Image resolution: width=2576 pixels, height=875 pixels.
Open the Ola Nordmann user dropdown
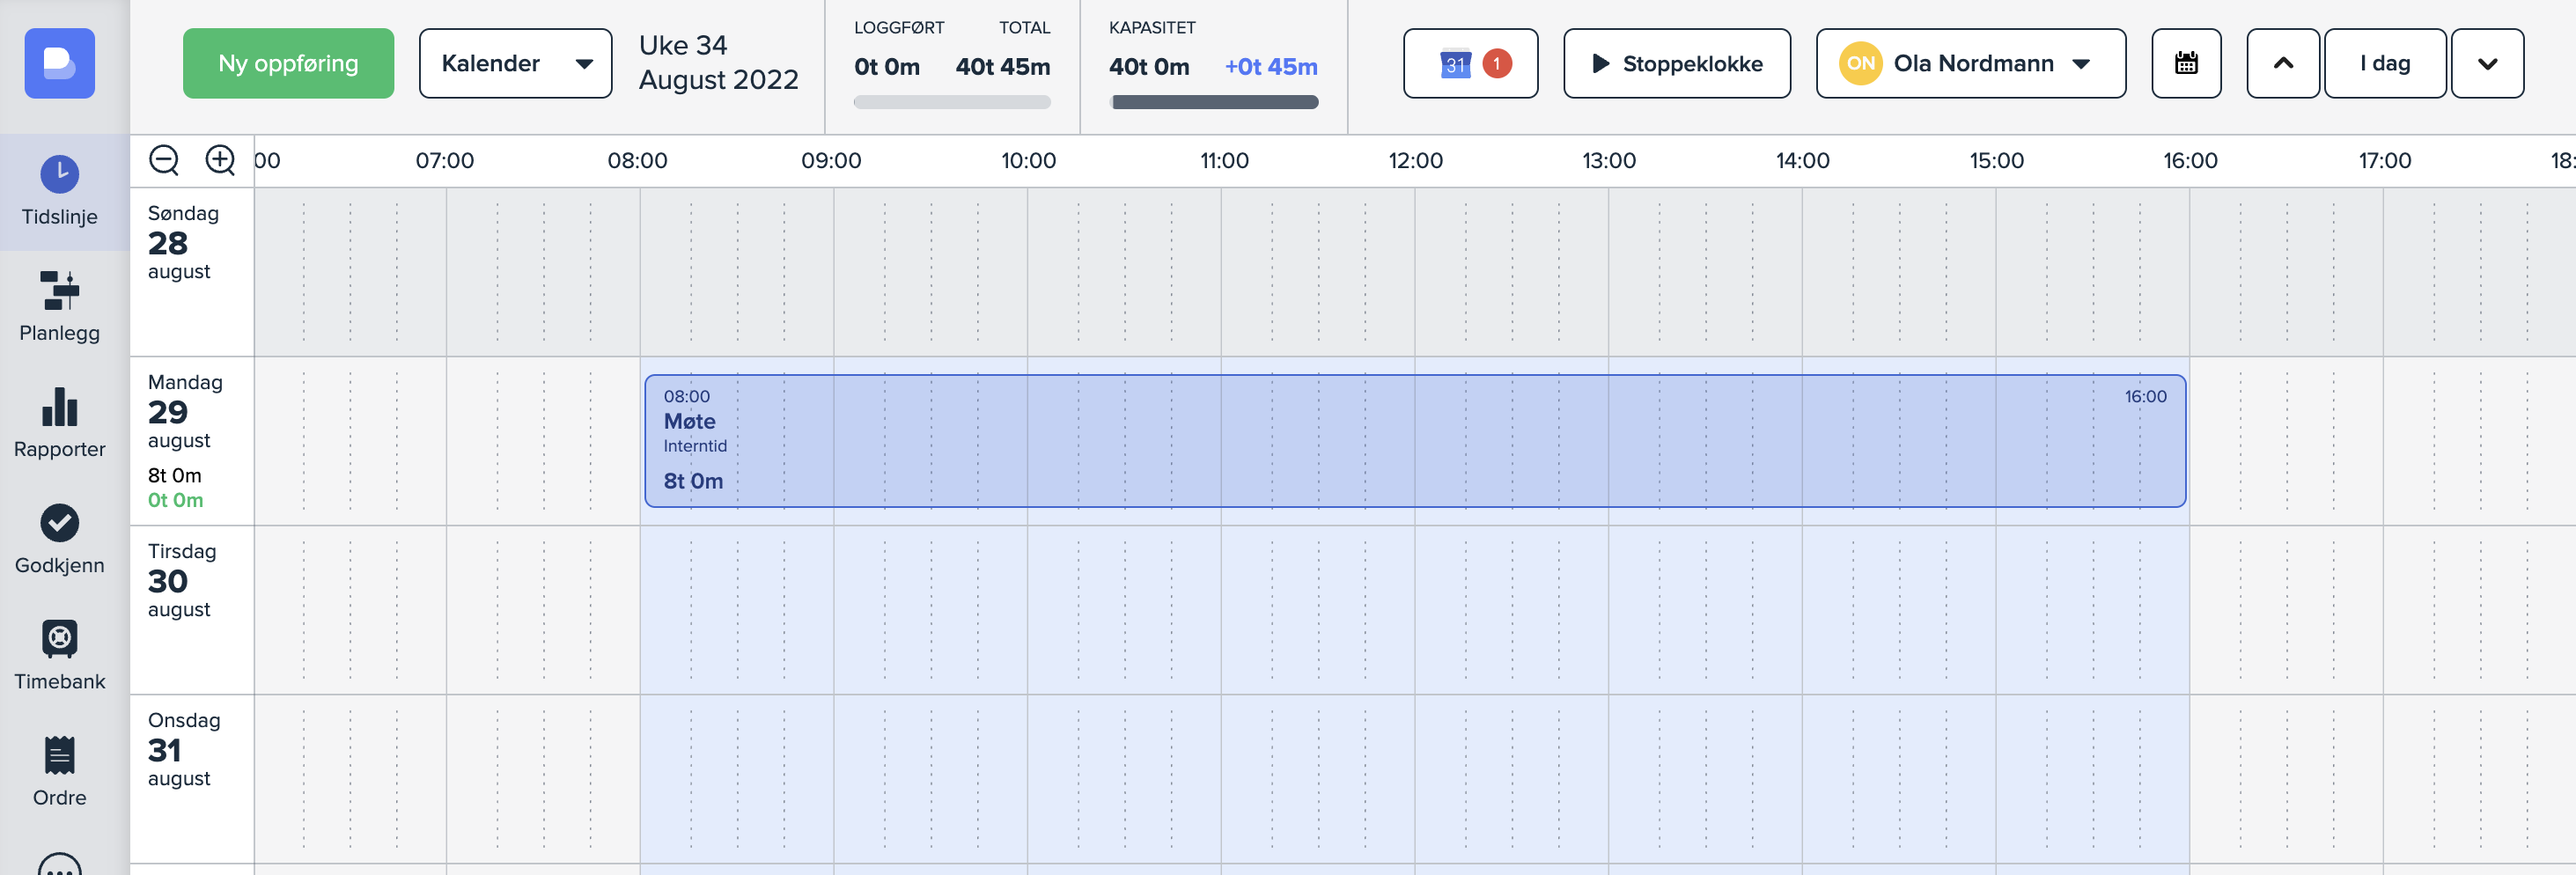(x=1970, y=63)
